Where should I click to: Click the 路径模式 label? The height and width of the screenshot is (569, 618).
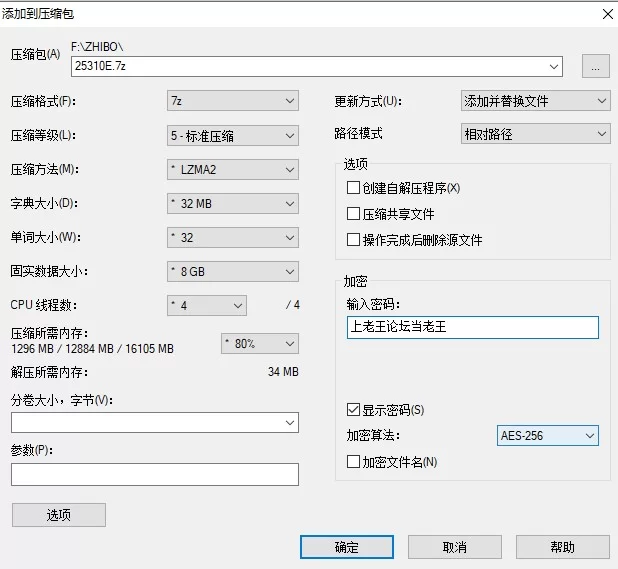pyautogui.click(x=358, y=133)
